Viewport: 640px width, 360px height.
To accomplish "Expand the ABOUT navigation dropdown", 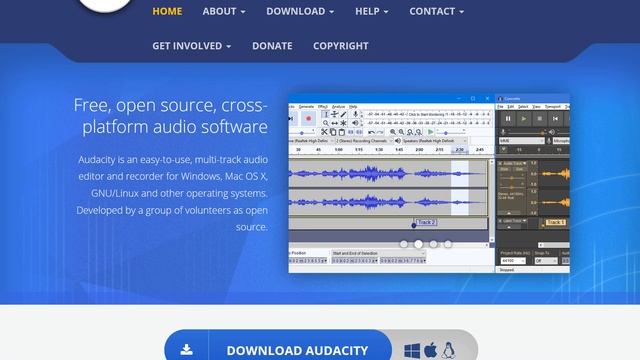I will coord(224,11).
